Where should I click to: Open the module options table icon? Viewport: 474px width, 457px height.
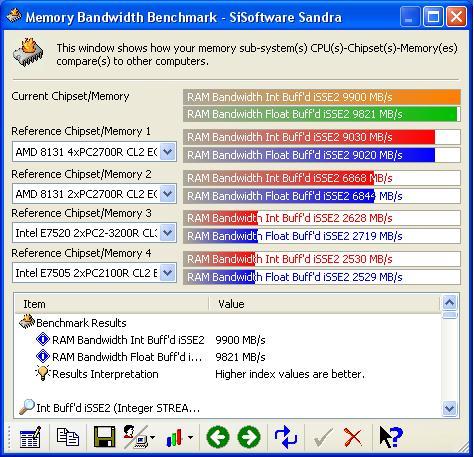[x=30, y=437]
